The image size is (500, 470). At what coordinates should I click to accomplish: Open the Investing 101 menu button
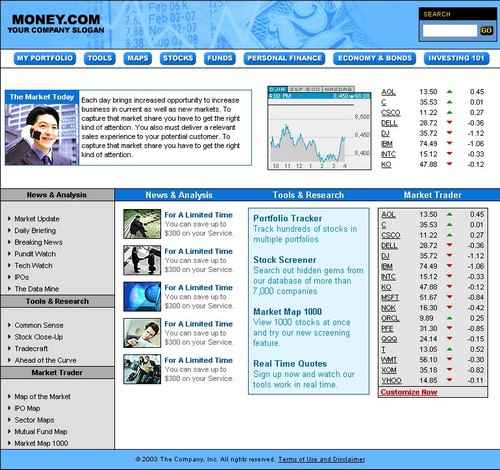(x=456, y=58)
